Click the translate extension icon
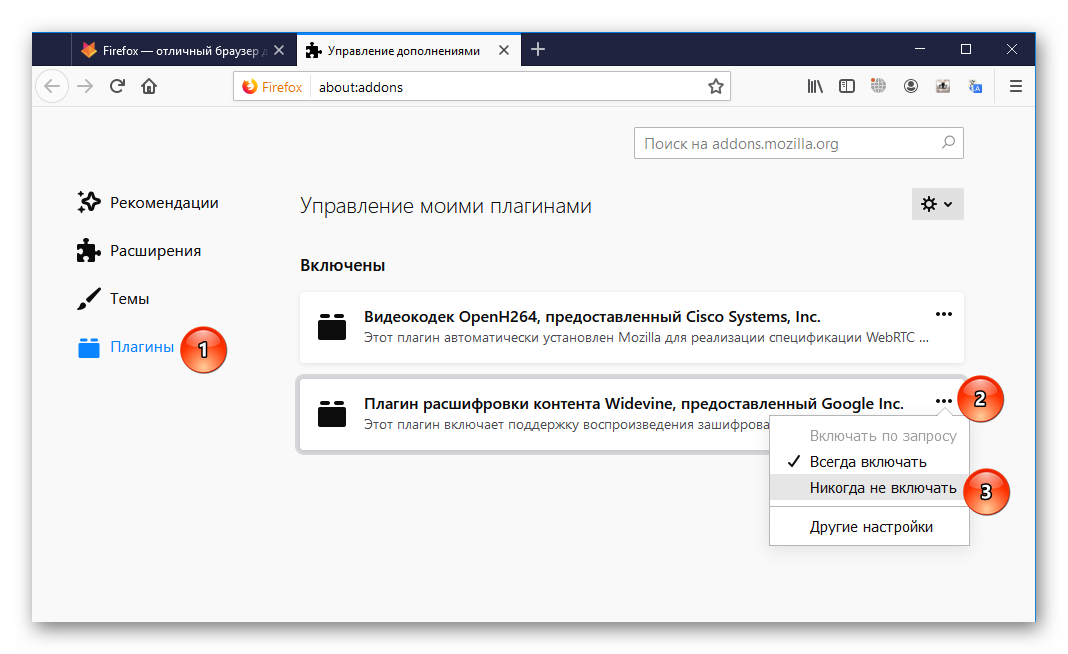 click(x=975, y=87)
